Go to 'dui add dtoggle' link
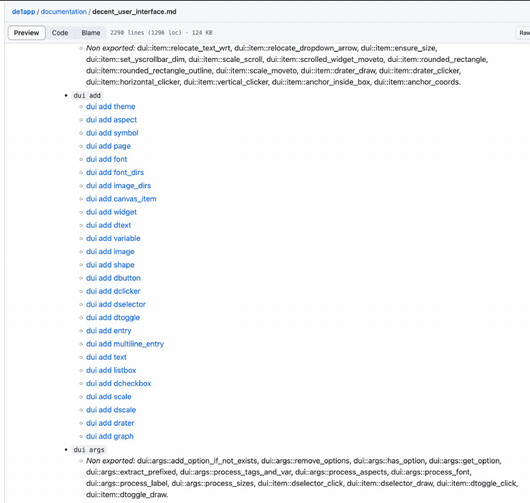Viewport: 530px width, 503px height. [113, 317]
